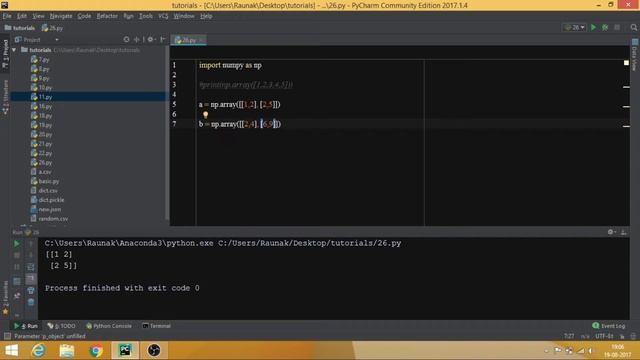This screenshot has height=360, width=640.
Task: Select a.csv in project tree
Action: point(41,172)
